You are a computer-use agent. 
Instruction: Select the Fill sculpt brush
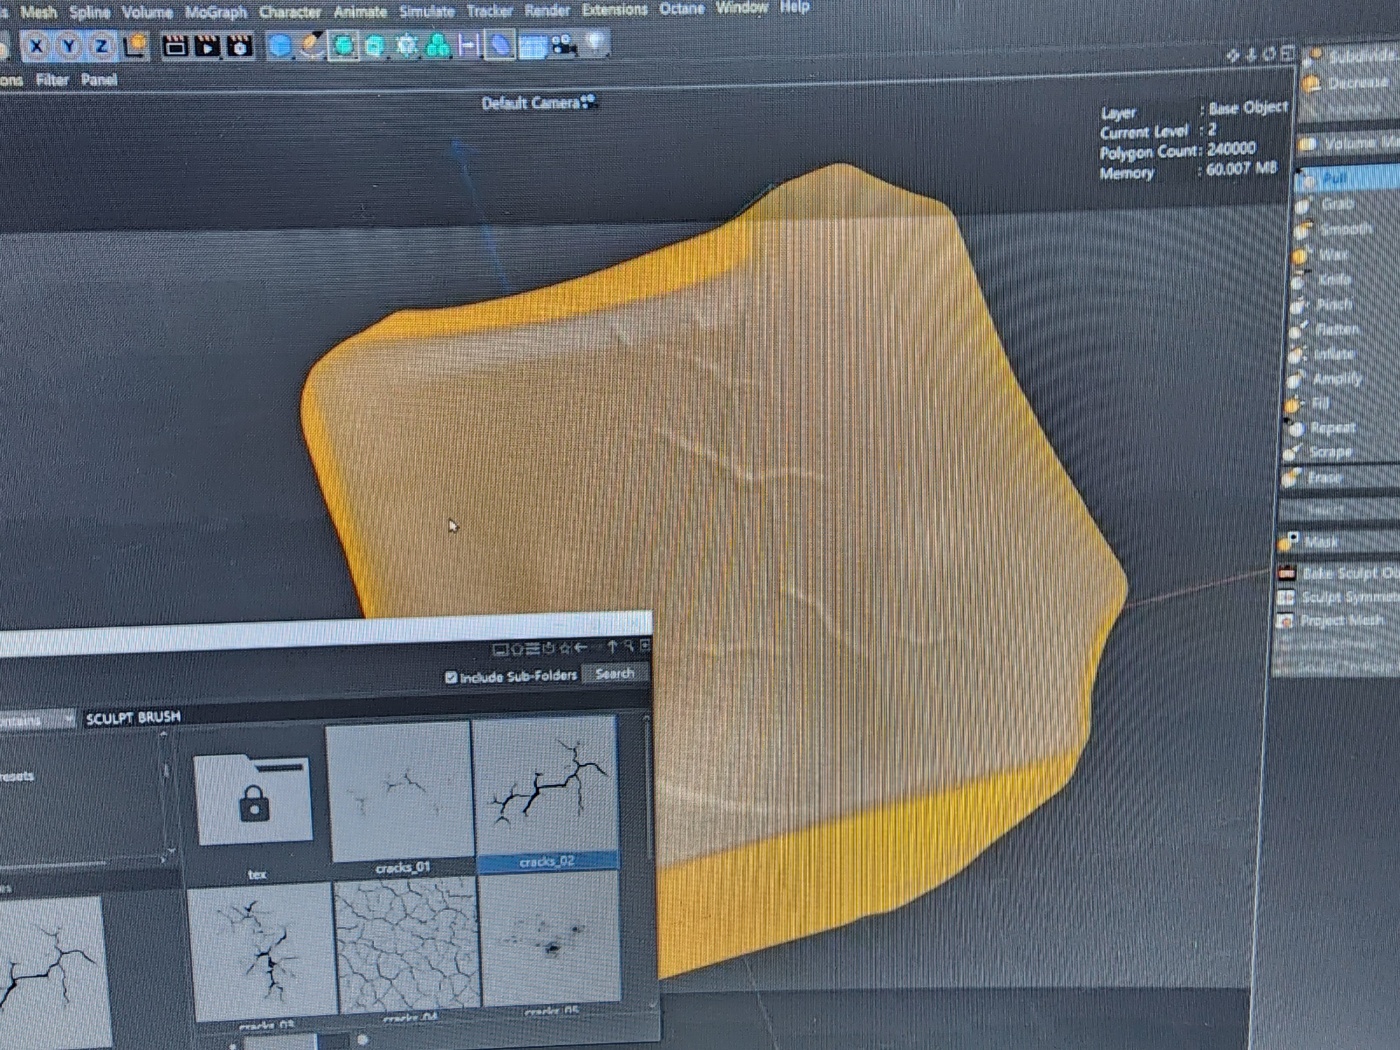(x=1340, y=403)
